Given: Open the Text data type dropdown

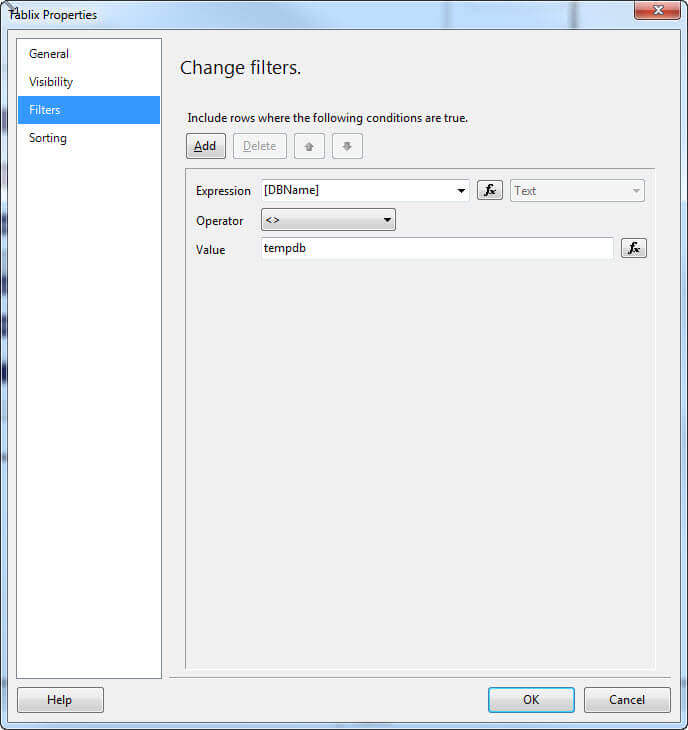Looking at the screenshot, I should 577,191.
